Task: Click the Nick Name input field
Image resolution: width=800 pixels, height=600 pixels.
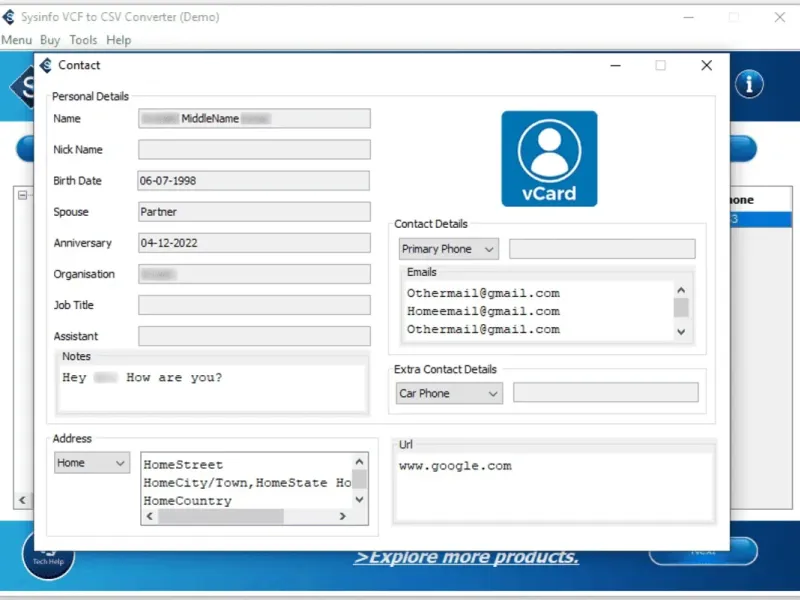Action: 254,149
